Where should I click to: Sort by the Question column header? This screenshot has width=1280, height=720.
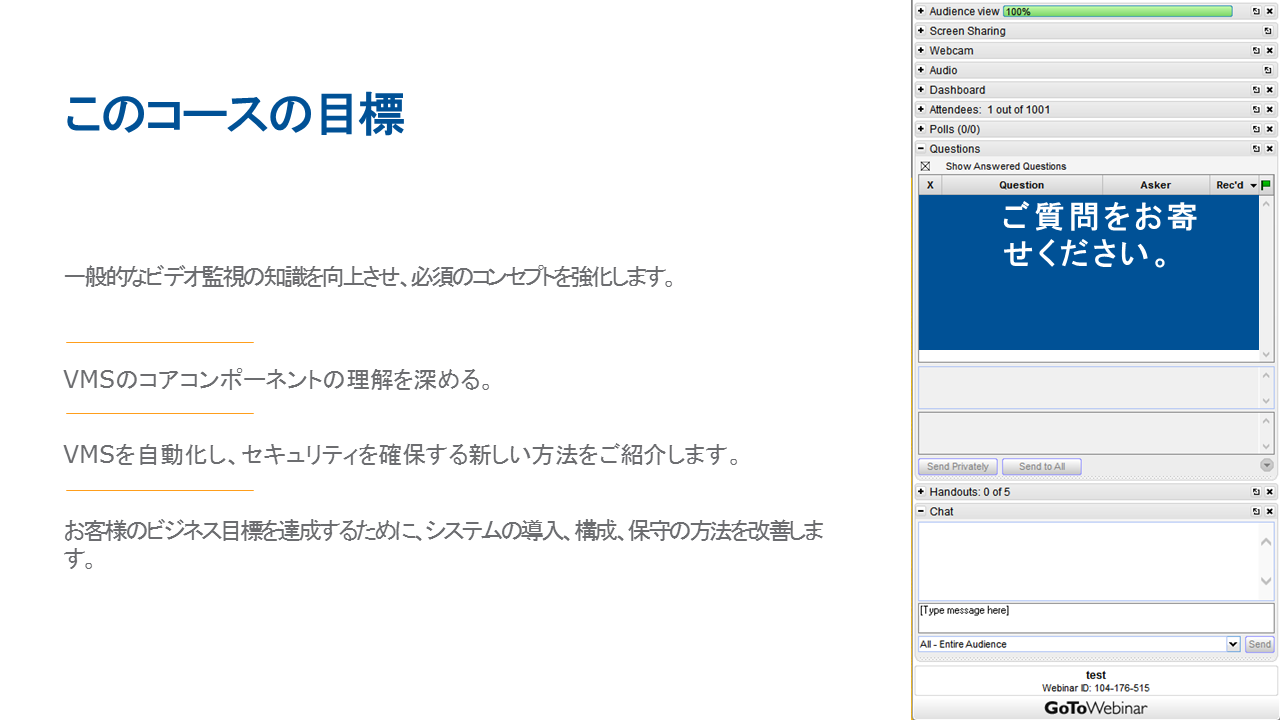(1022, 185)
